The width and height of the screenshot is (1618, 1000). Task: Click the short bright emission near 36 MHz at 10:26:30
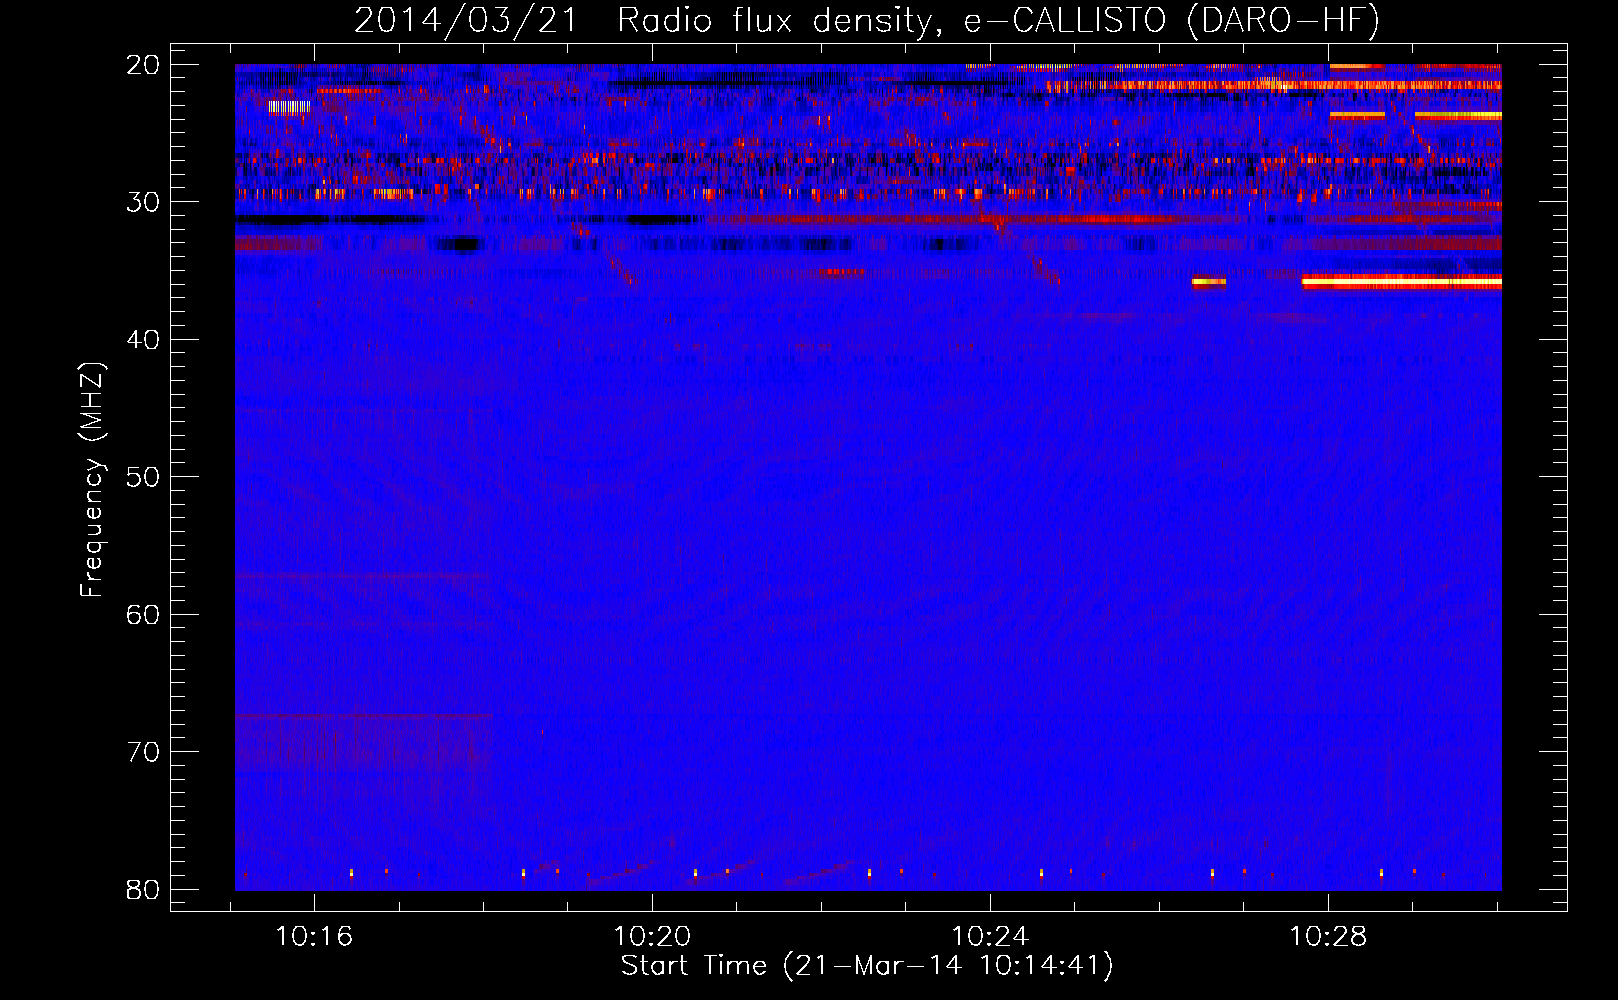point(1209,282)
